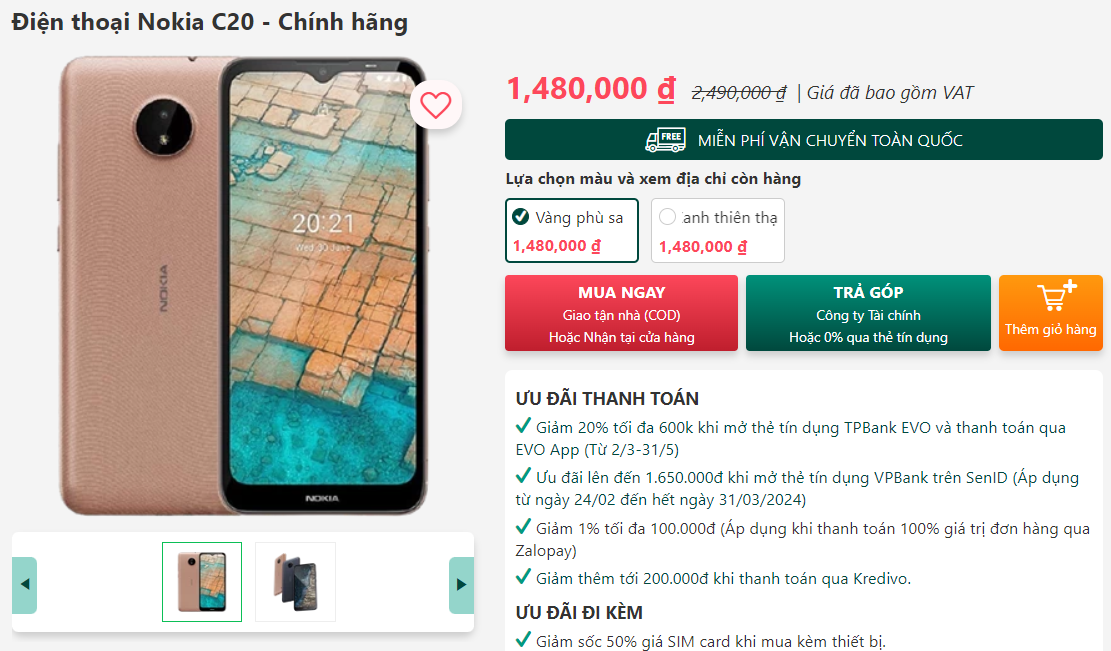Screen dimensions: 1111x651
Task: Click checkmark next to Kredivo discount
Action: (x=523, y=577)
